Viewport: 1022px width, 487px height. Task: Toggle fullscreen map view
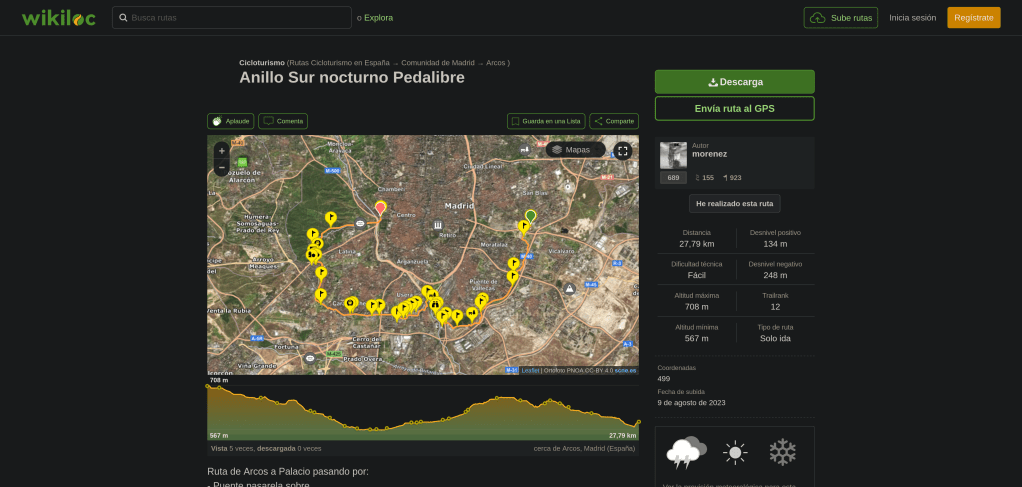(623, 151)
